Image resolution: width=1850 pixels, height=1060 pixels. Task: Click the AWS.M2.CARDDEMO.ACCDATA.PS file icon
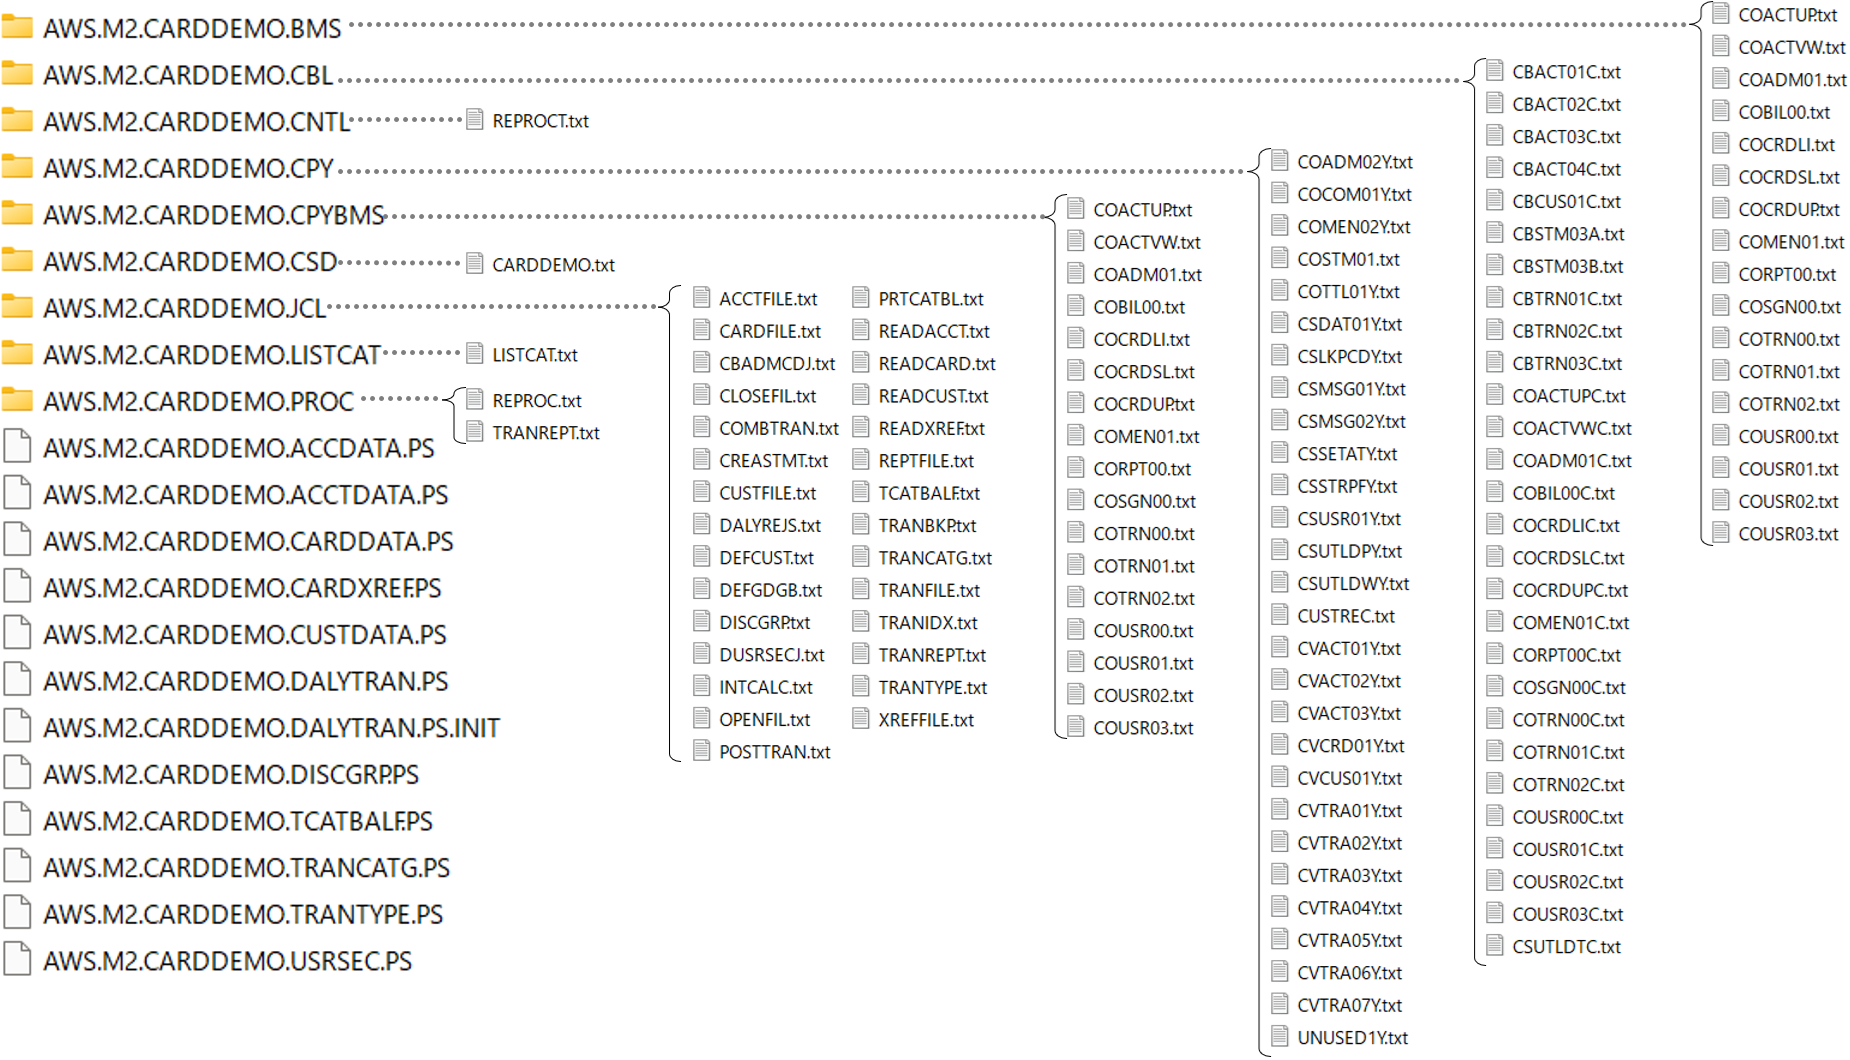coord(17,446)
